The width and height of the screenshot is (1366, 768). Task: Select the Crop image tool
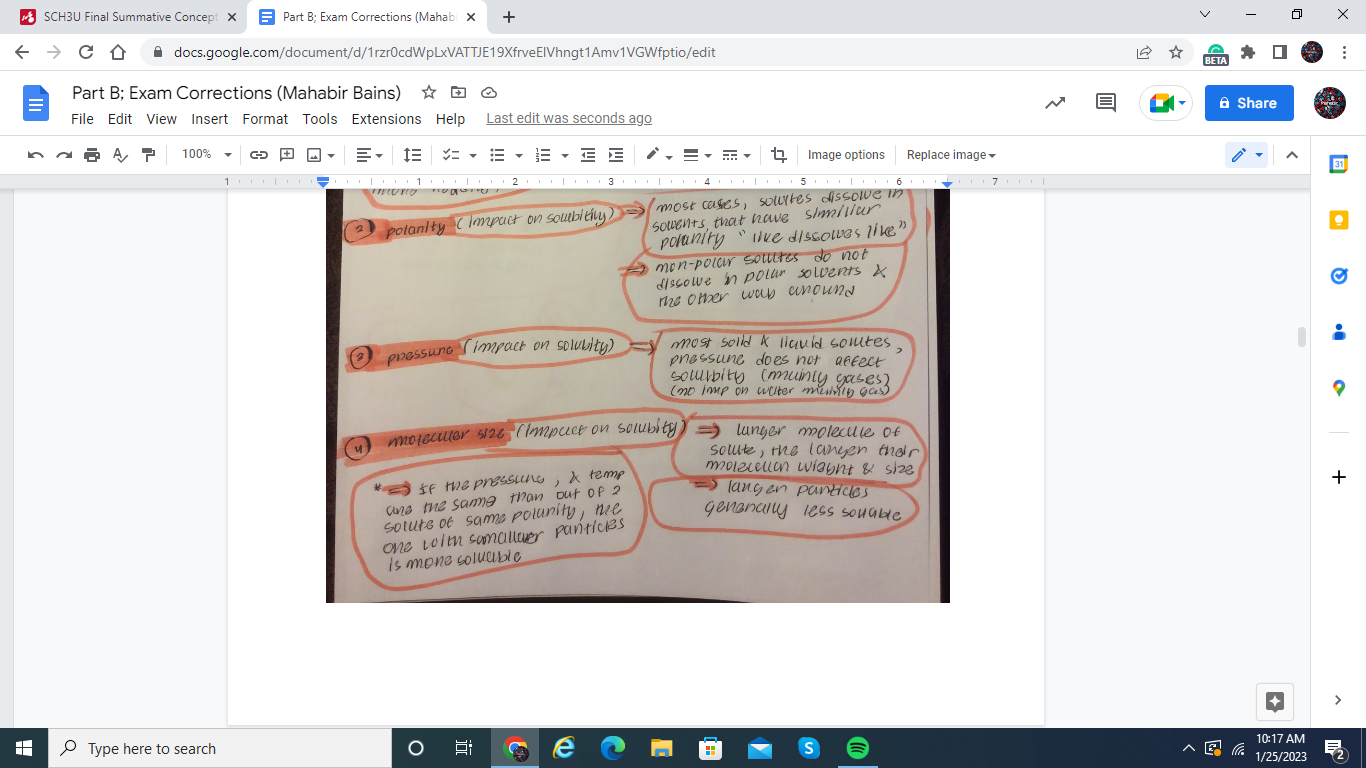click(779, 155)
